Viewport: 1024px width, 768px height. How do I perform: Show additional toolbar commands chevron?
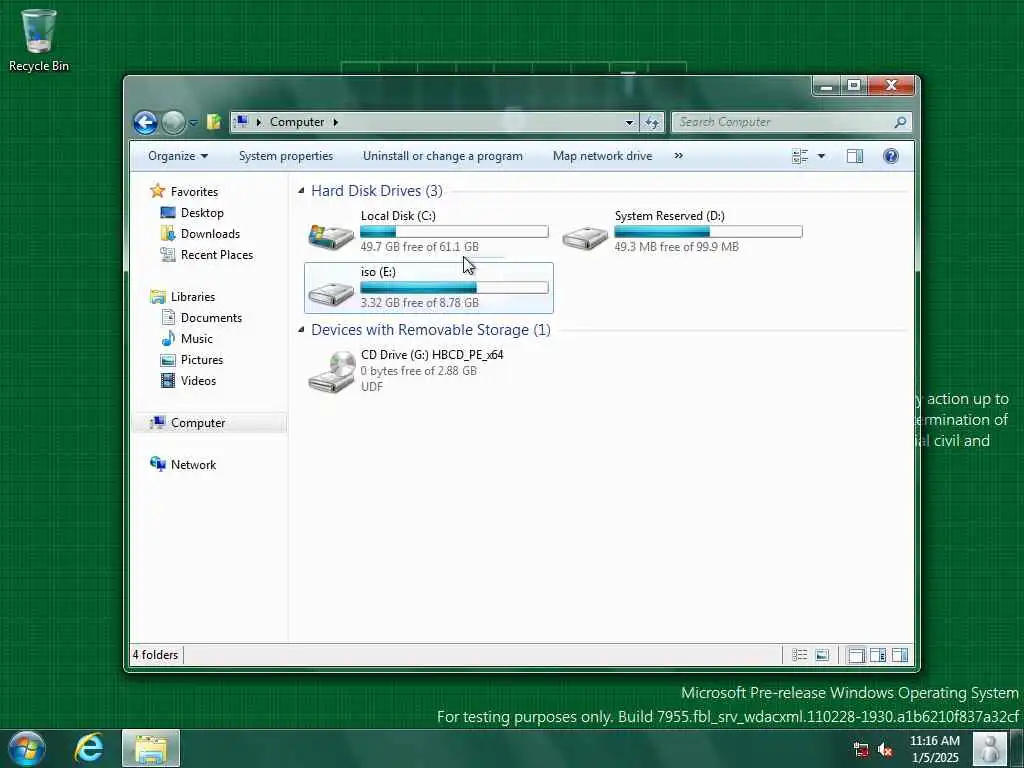(x=679, y=156)
